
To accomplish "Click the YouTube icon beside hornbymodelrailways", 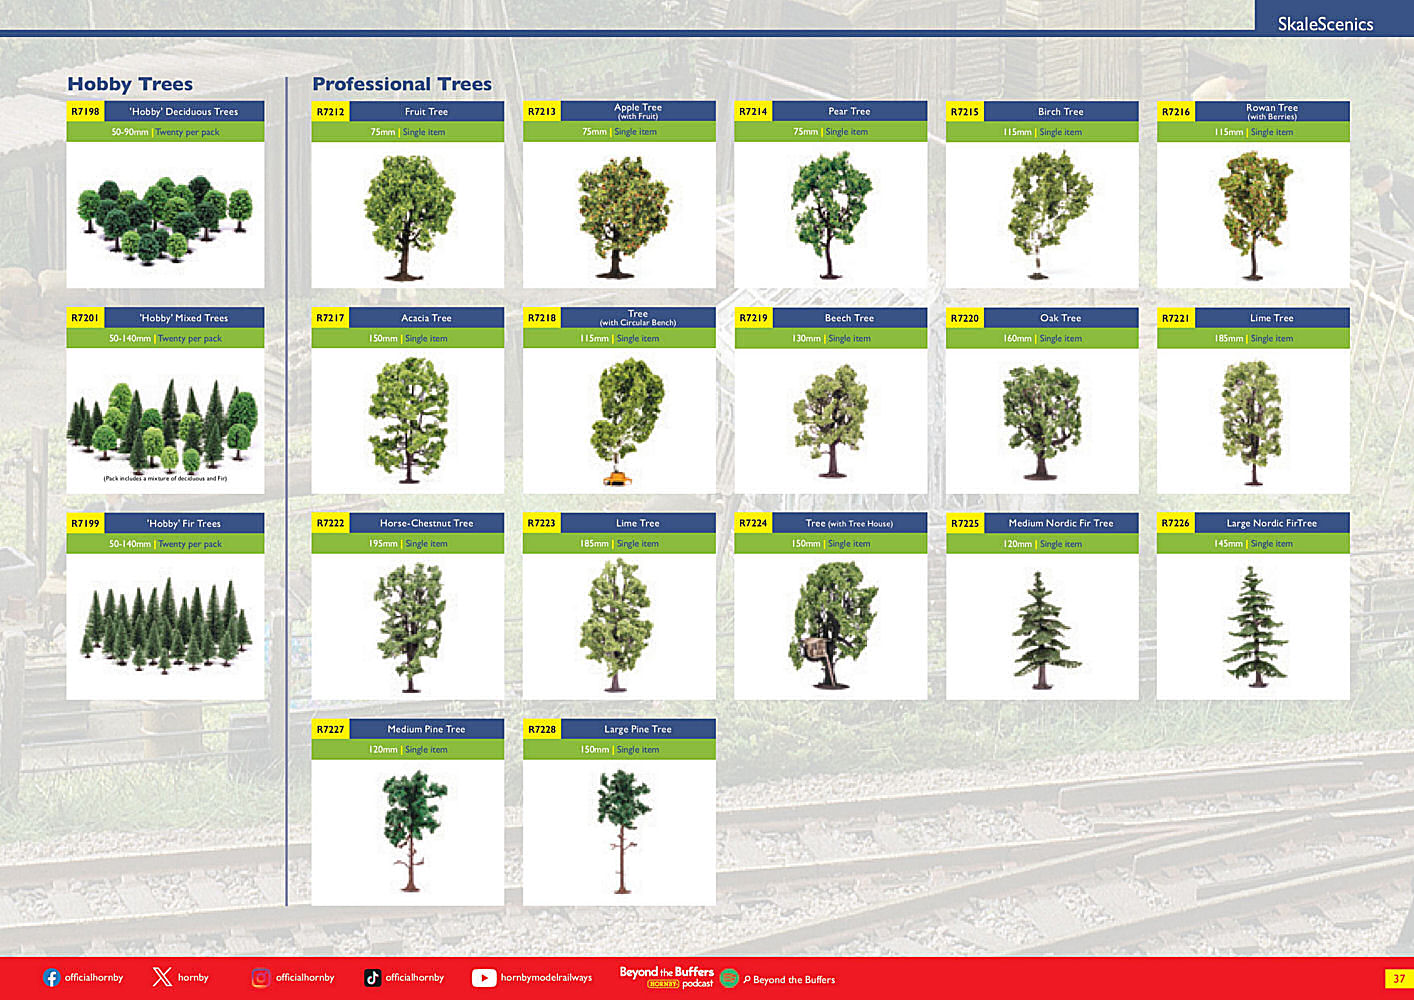I will (x=484, y=978).
